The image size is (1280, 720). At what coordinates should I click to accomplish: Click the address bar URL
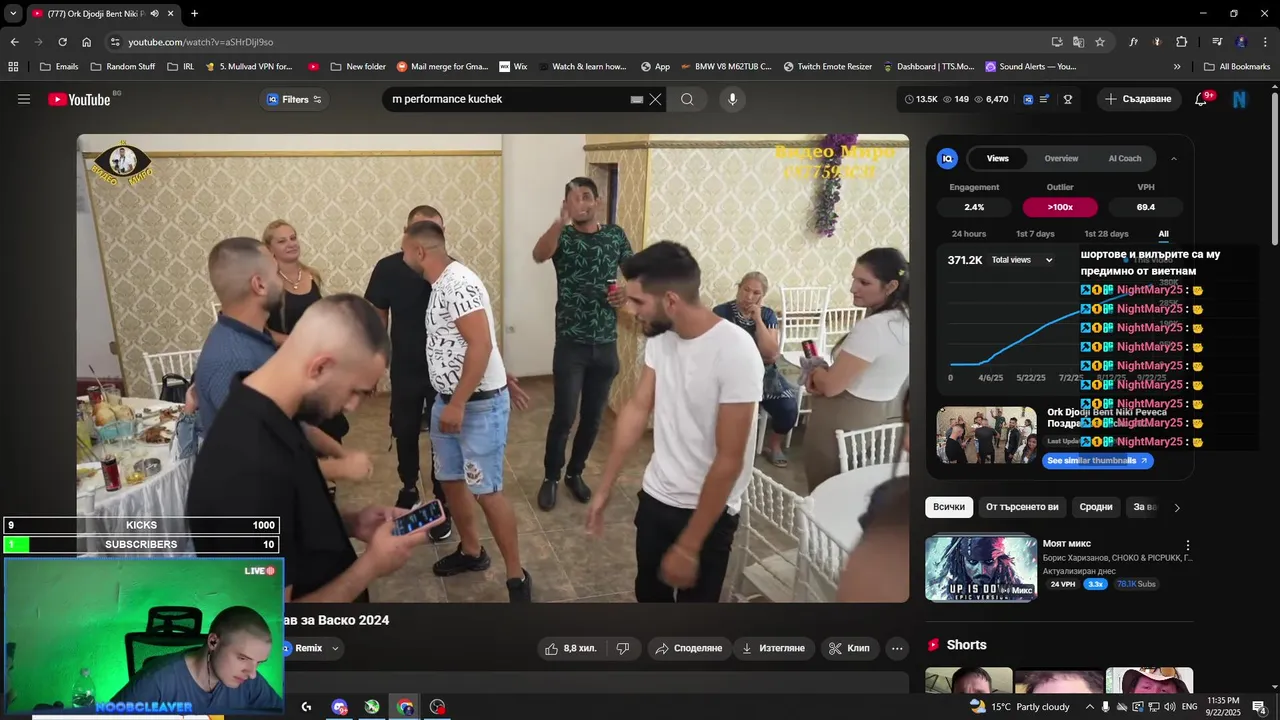[x=201, y=42]
